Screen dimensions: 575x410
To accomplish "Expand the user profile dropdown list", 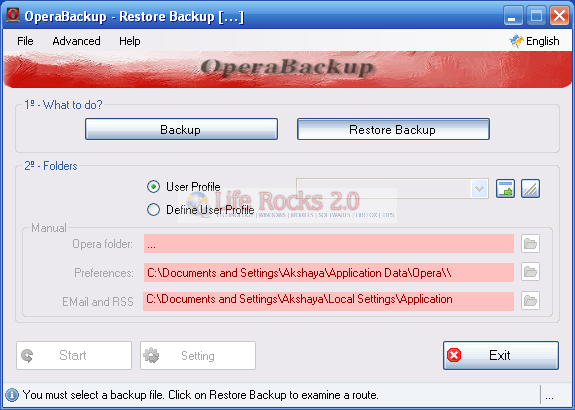I will (479, 189).
